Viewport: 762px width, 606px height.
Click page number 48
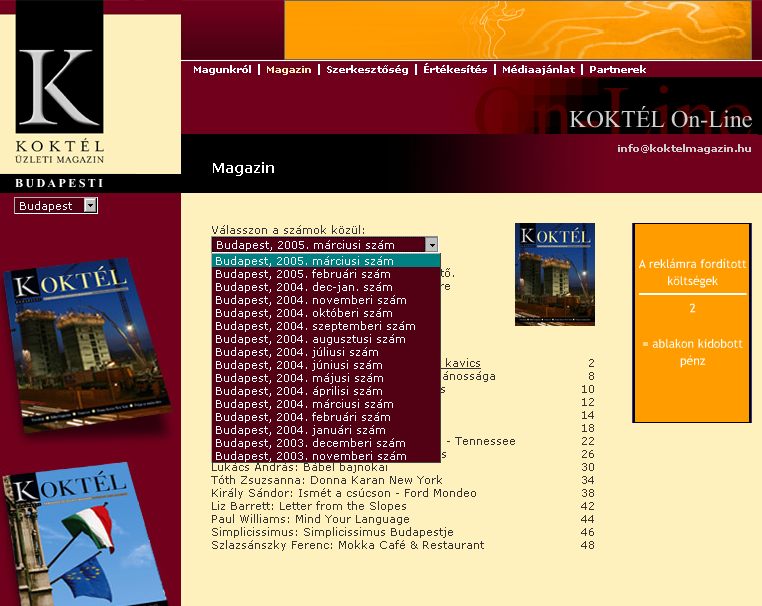588,545
